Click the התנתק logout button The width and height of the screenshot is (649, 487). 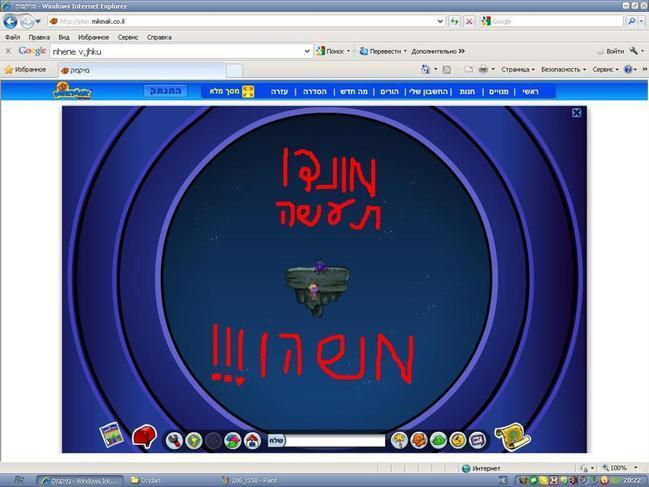tap(165, 91)
